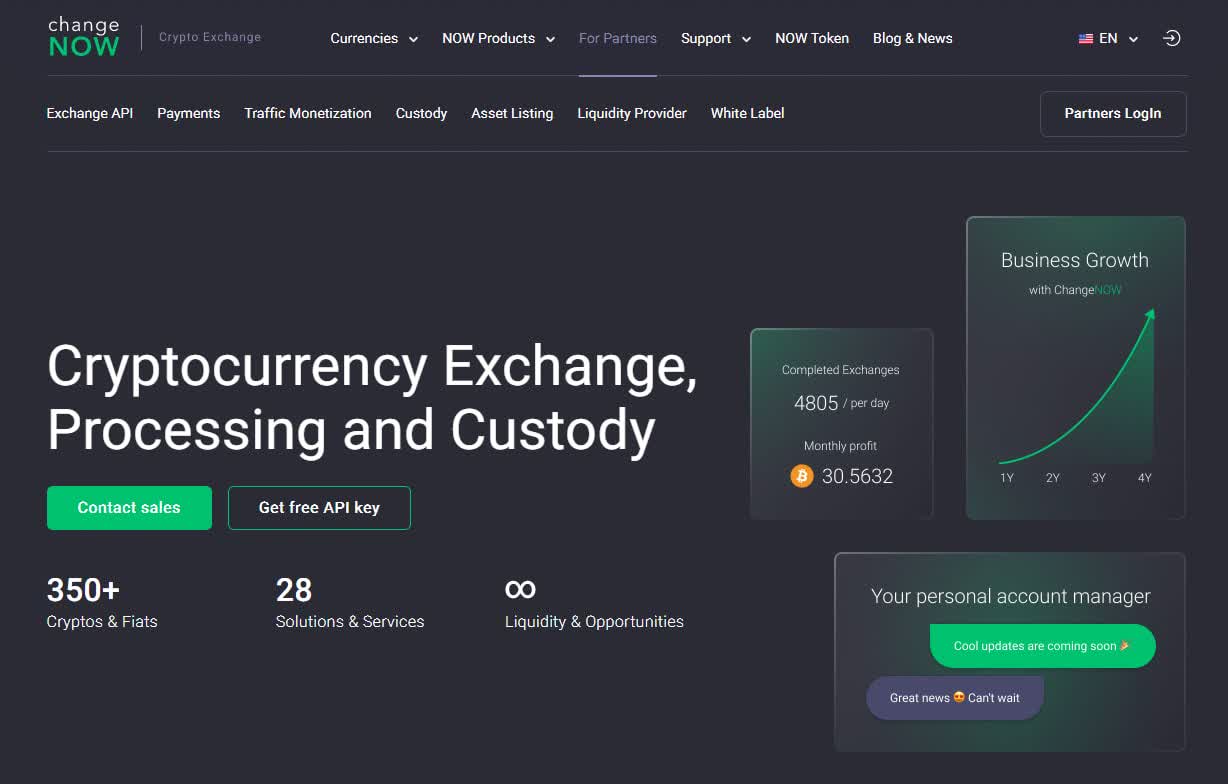Open the EN language selector
Viewport: 1228px width, 784px height.
point(1108,38)
